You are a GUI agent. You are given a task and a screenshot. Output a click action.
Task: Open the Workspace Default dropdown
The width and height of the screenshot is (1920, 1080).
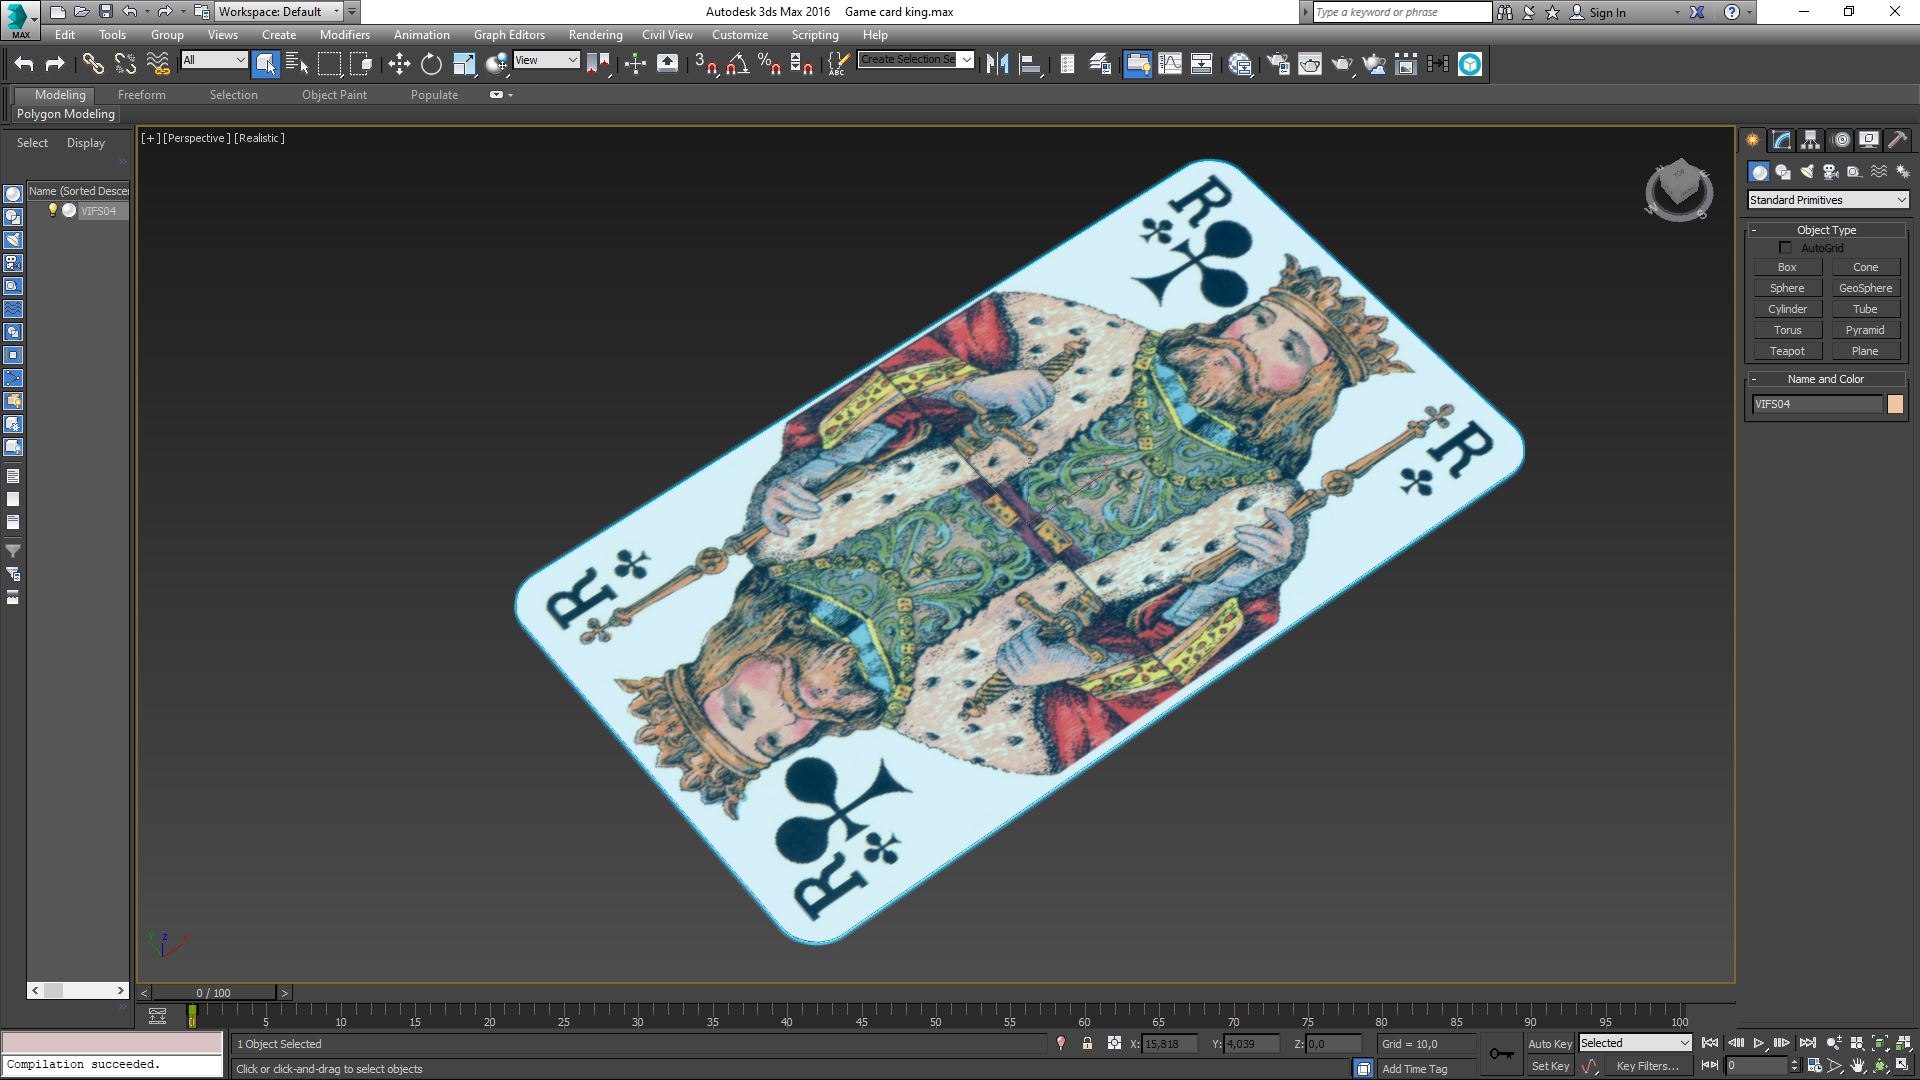(279, 12)
